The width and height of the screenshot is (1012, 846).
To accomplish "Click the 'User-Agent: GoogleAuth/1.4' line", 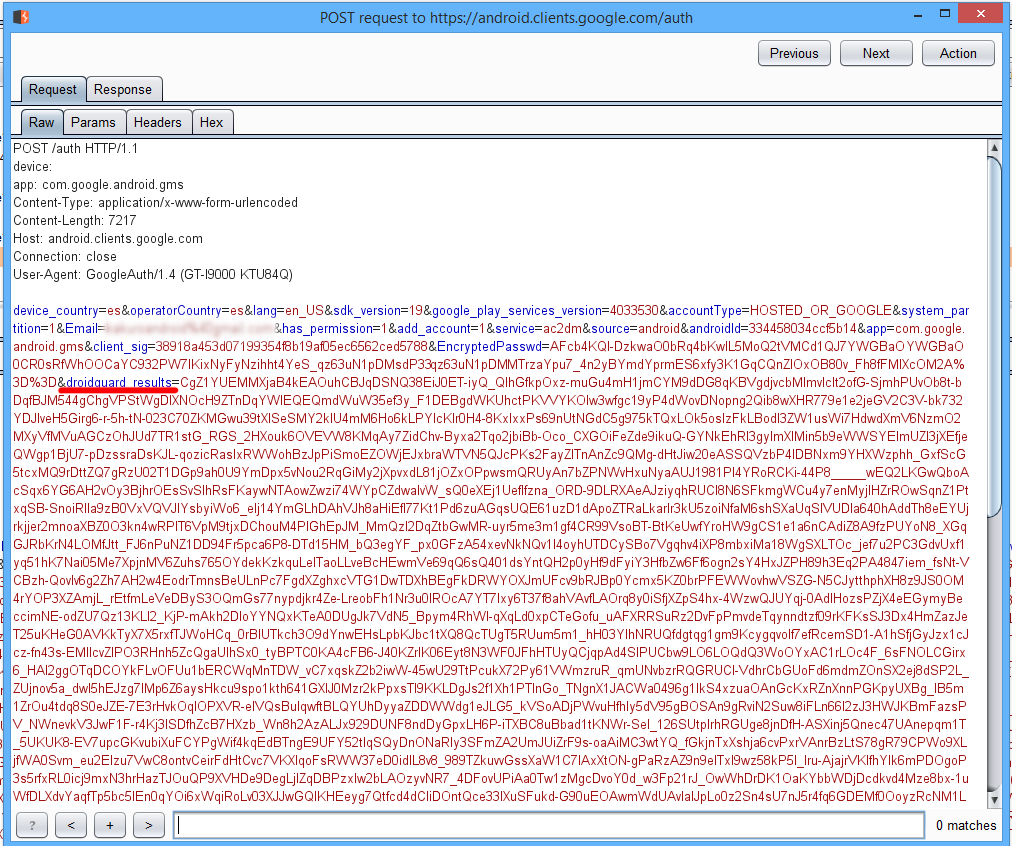I will click(x=152, y=275).
